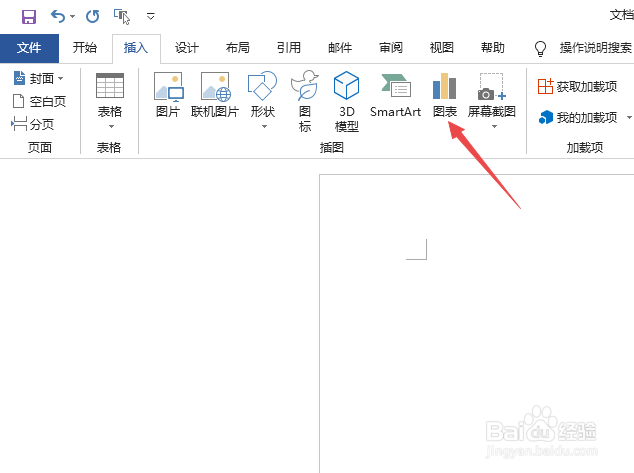Expand the 屏幕截图 dropdown arrow
The image size is (634, 473).
pyautogui.click(x=494, y=127)
